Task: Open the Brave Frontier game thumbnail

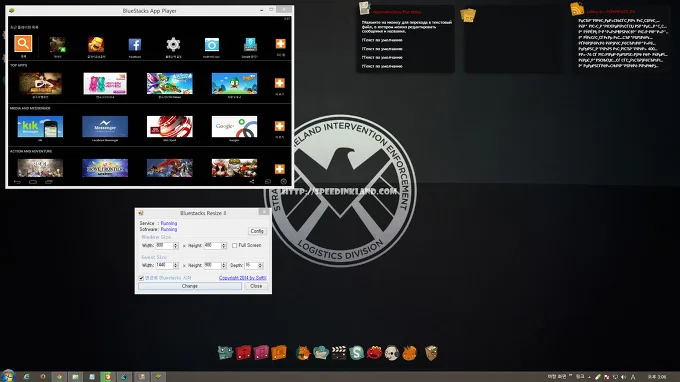Action: coord(105,168)
